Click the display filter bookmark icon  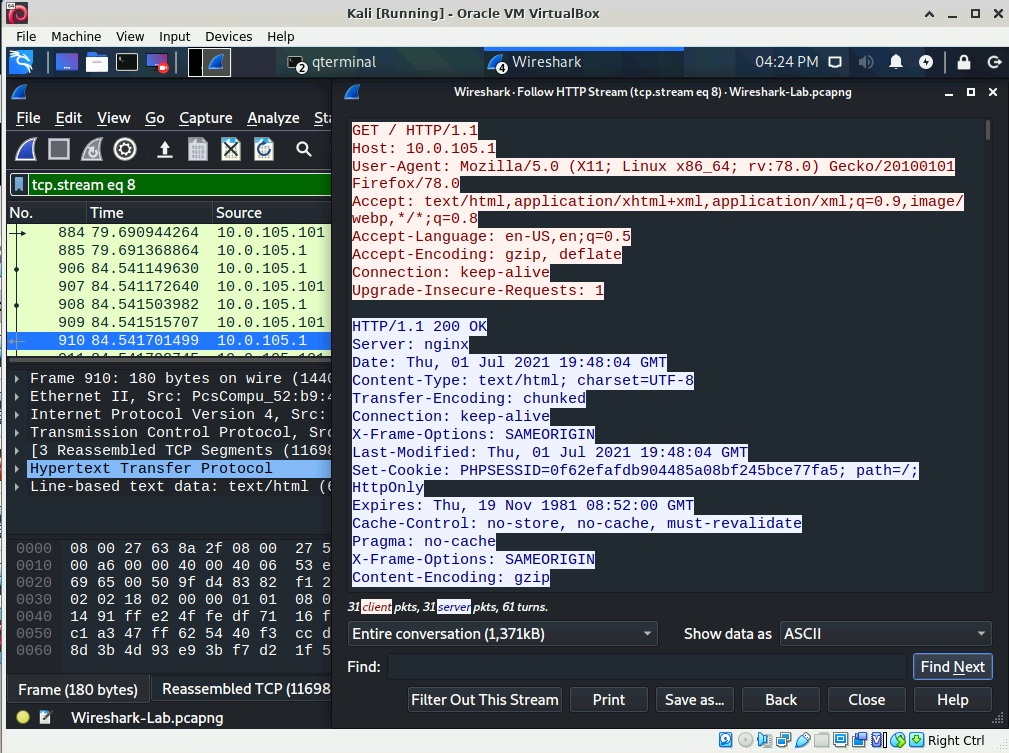pos(19,185)
